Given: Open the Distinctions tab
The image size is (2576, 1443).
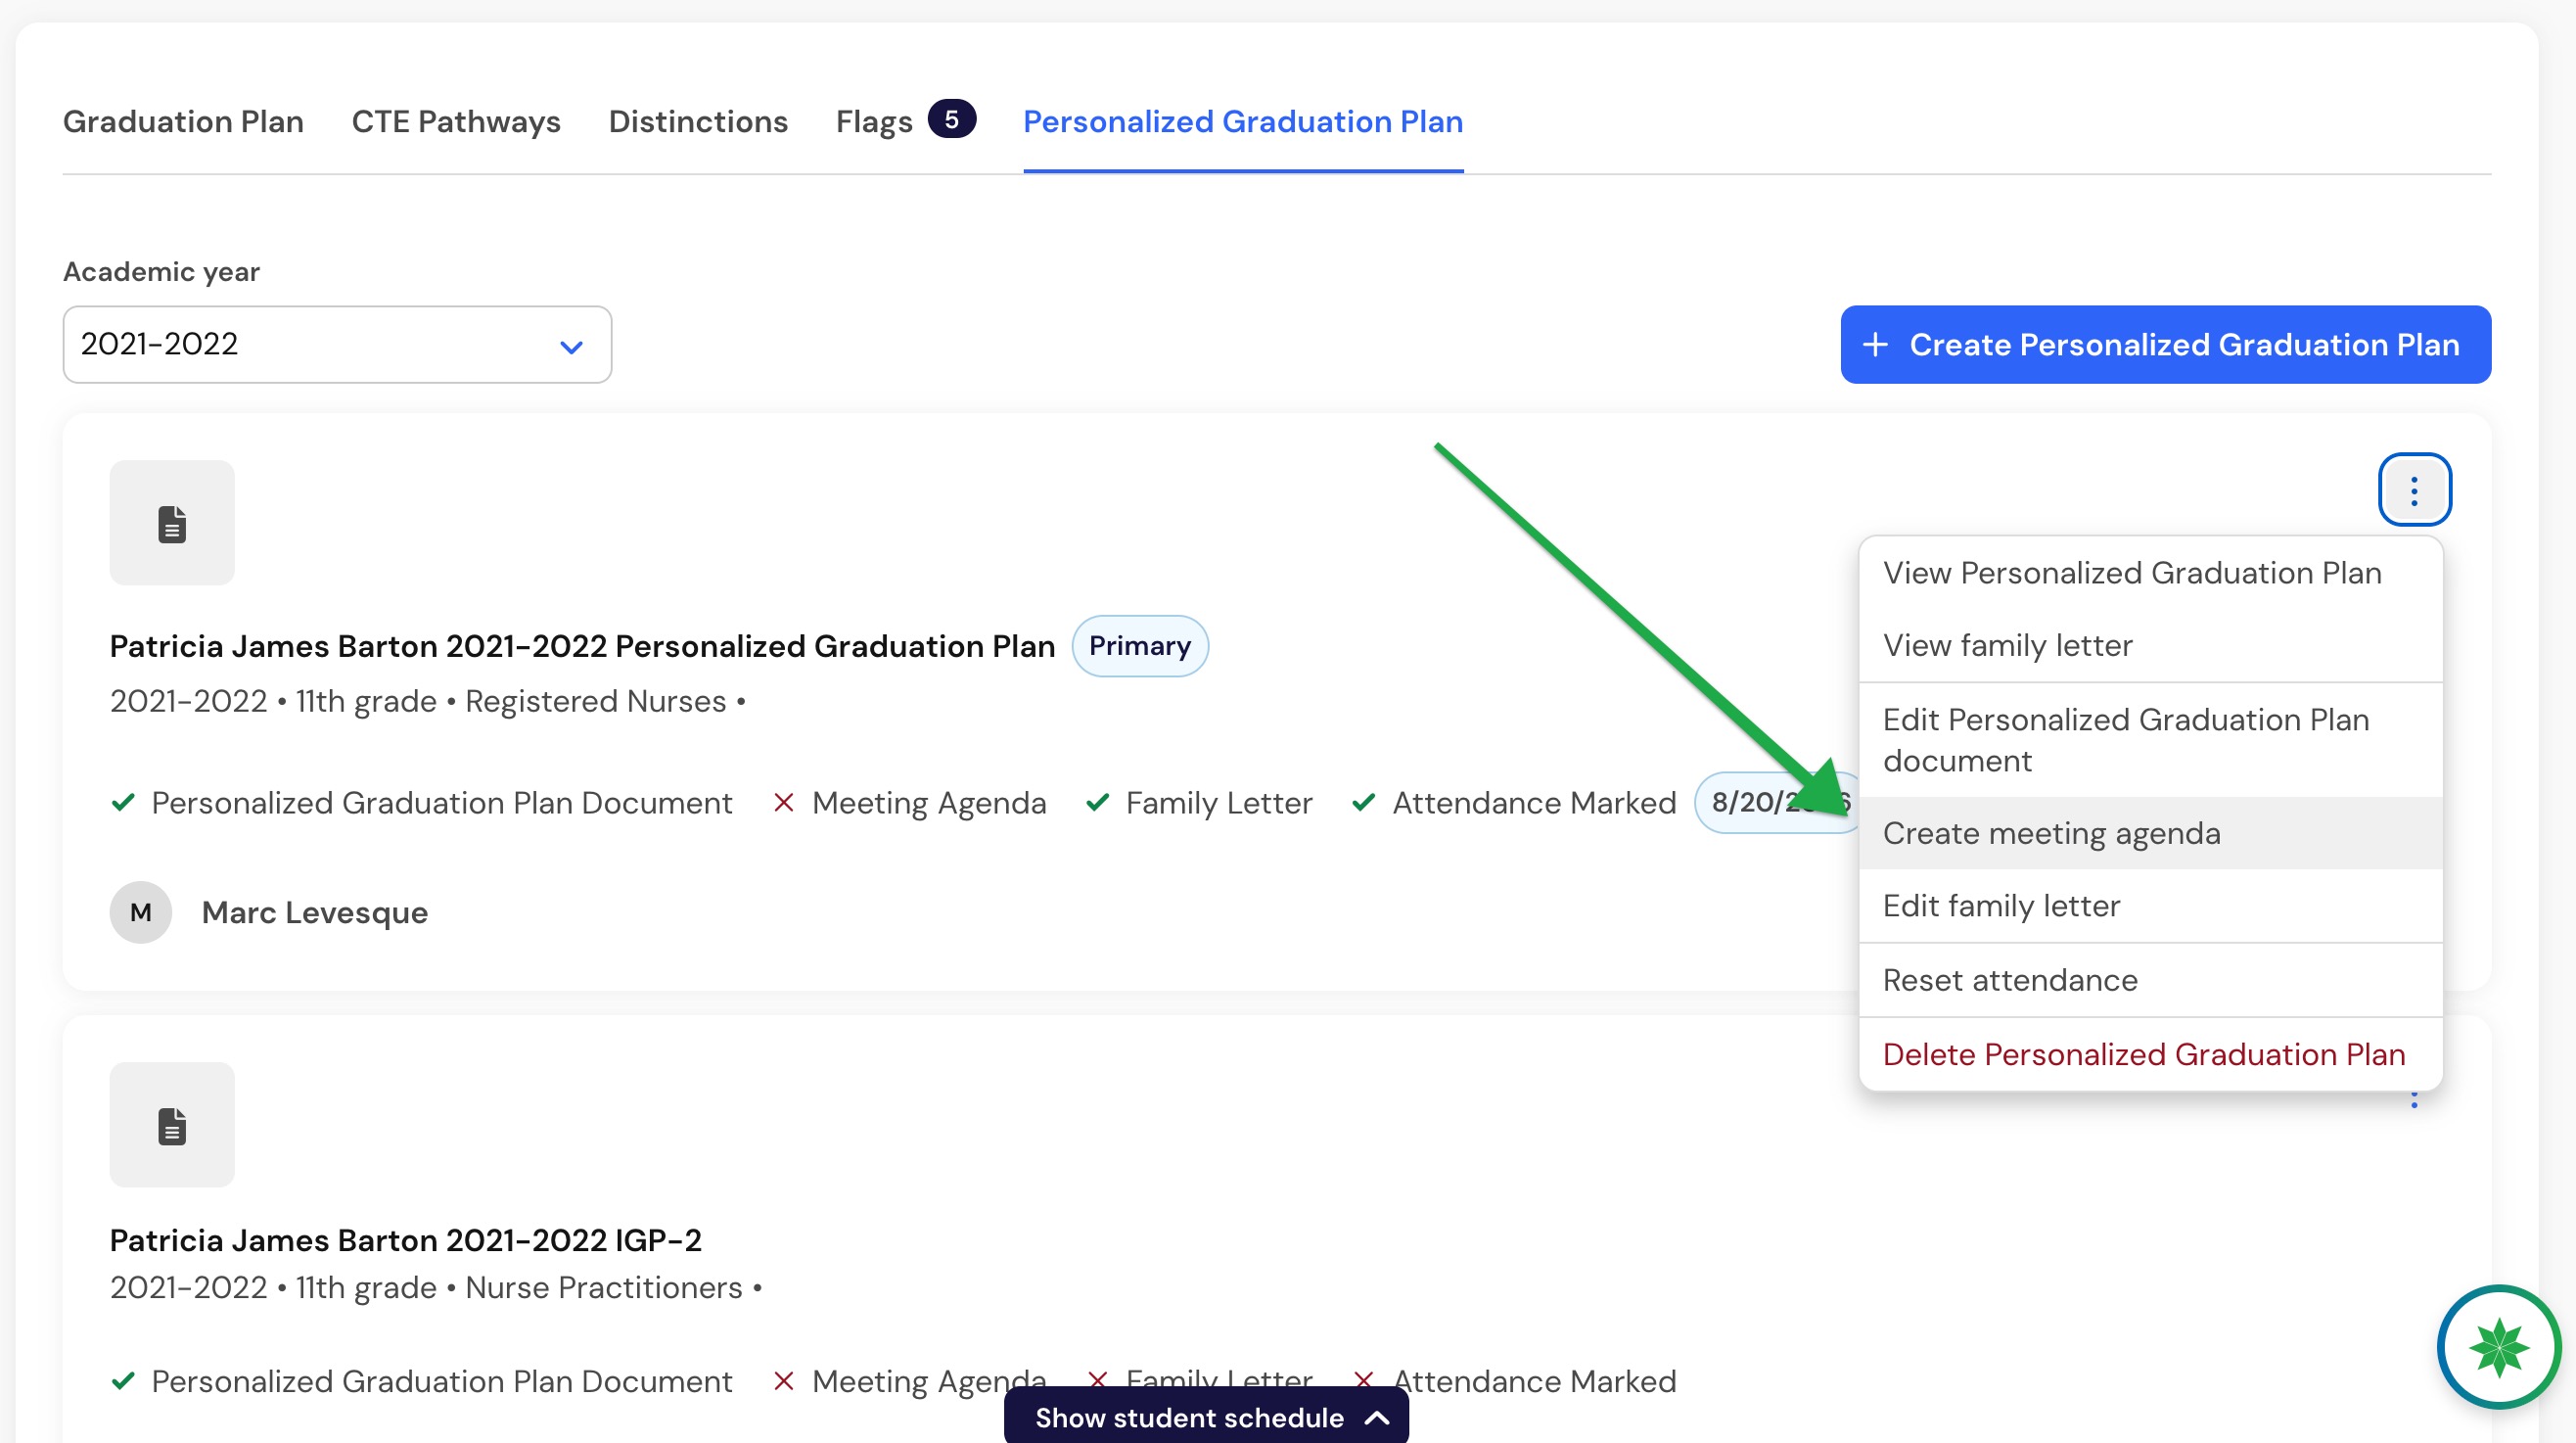Looking at the screenshot, I should click(698, 122).
